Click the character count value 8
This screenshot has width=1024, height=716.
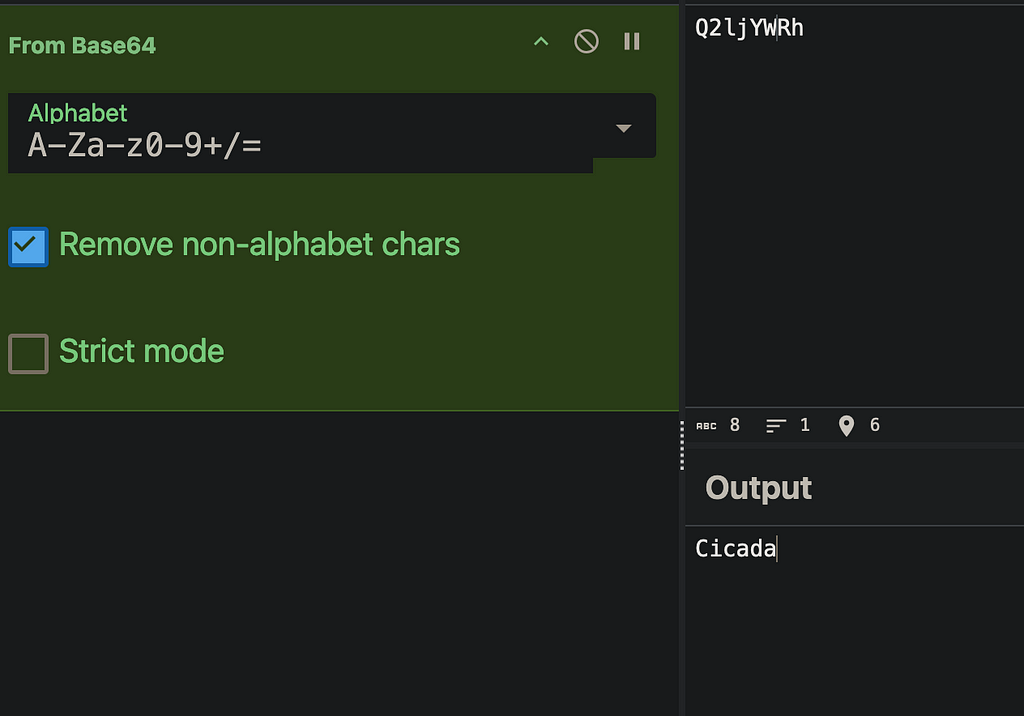[735, 425]
